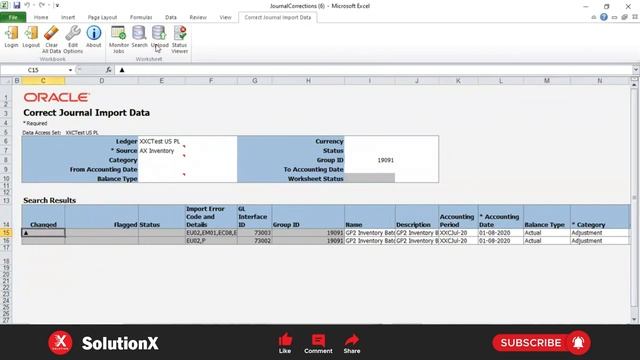Click Accounting Date 01-08-2020 in row 16
640x360 pixels.
point(501,241)
